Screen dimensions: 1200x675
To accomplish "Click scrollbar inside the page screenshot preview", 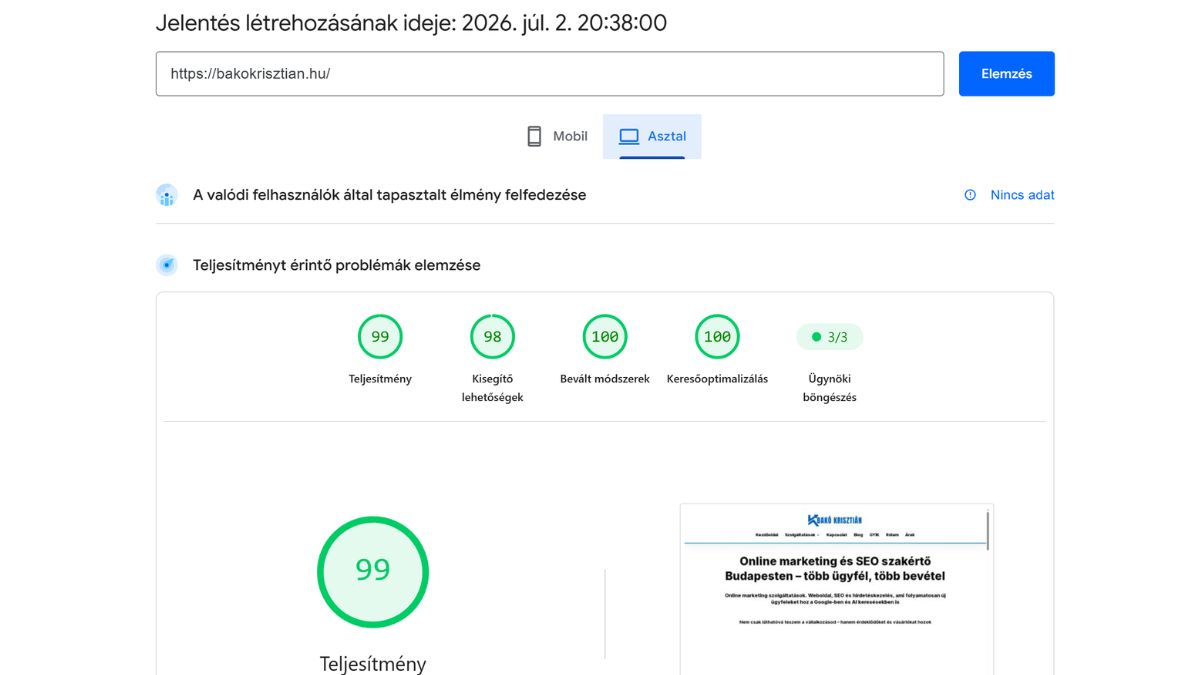I will [988, 530].
